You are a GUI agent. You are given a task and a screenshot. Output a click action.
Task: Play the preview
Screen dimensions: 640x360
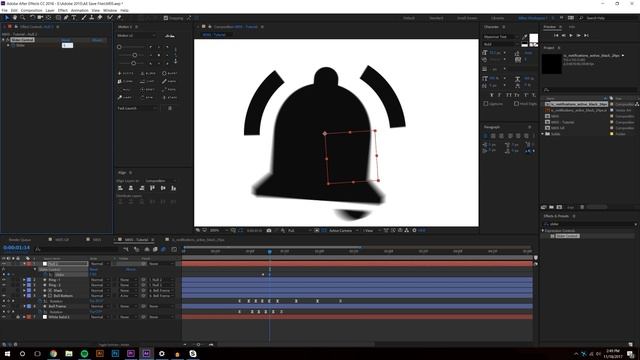[x=571, y=36]
